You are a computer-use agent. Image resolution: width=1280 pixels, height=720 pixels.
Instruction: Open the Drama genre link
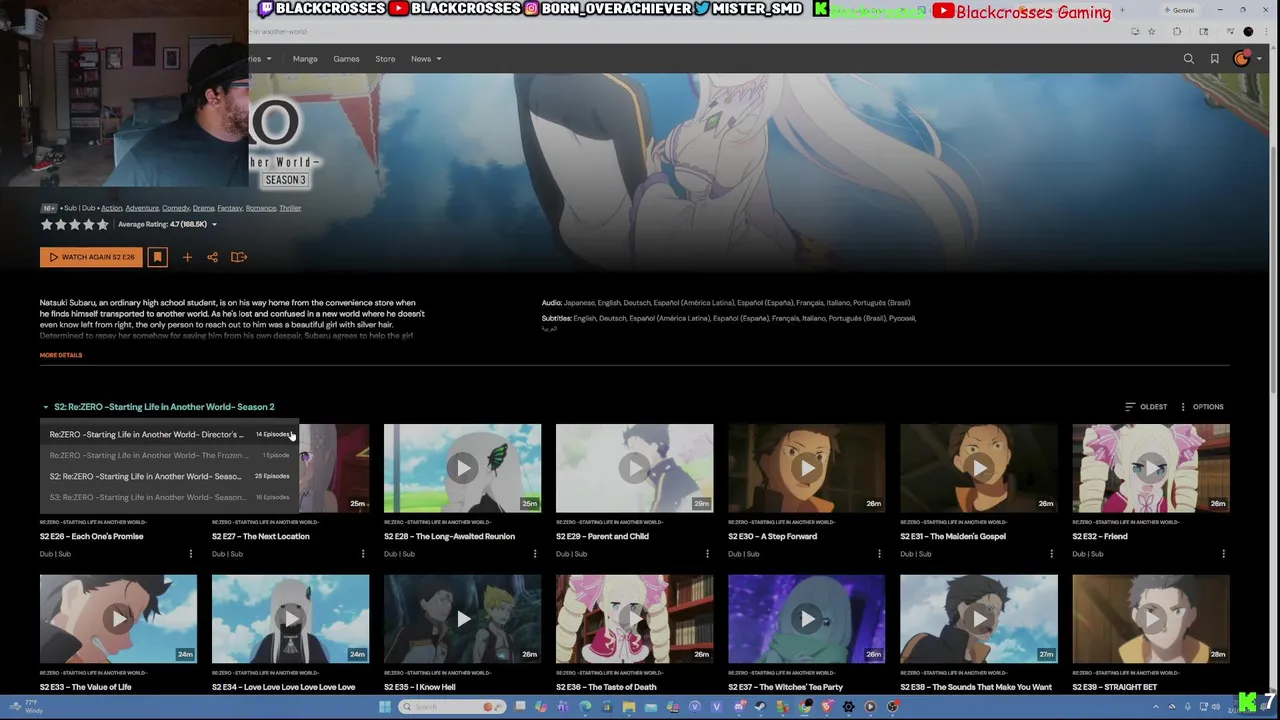click(x=203, y=208)
